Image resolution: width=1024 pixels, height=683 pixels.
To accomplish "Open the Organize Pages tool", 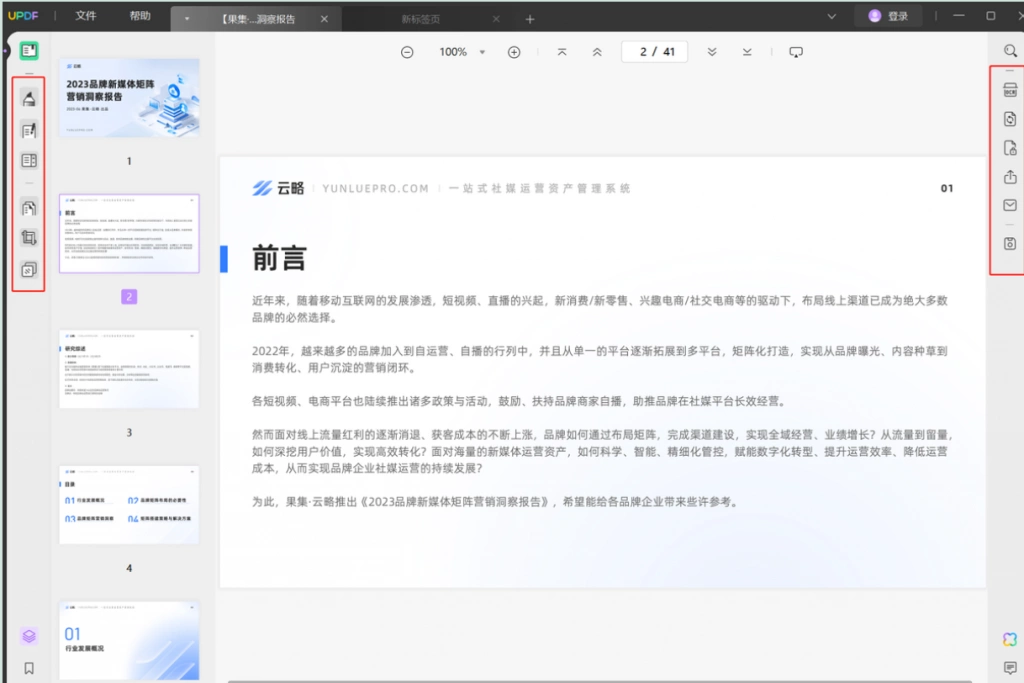I will point(29,208).
